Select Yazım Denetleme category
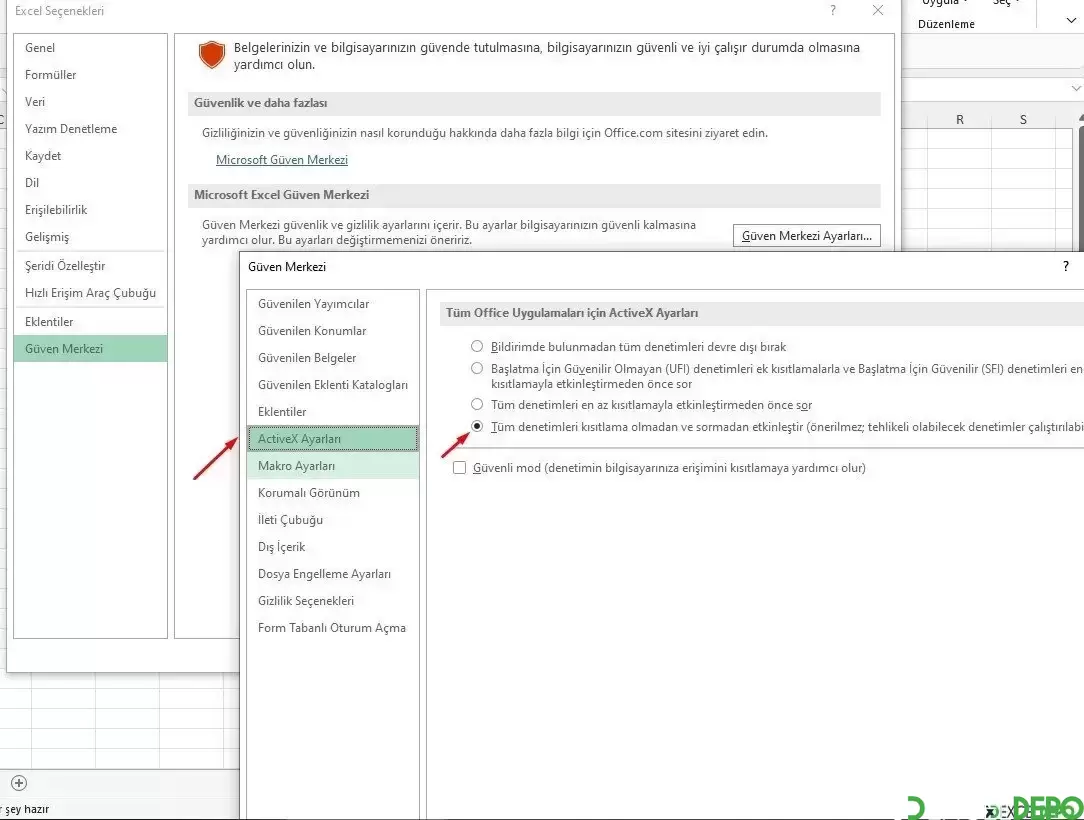This screenshot has width=1084, height=820. [90, 129]
